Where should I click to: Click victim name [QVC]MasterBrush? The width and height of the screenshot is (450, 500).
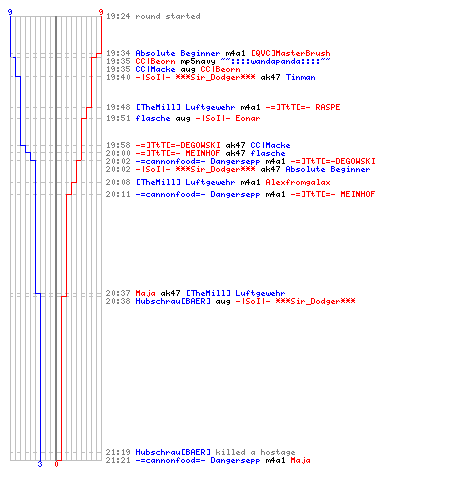290,53
